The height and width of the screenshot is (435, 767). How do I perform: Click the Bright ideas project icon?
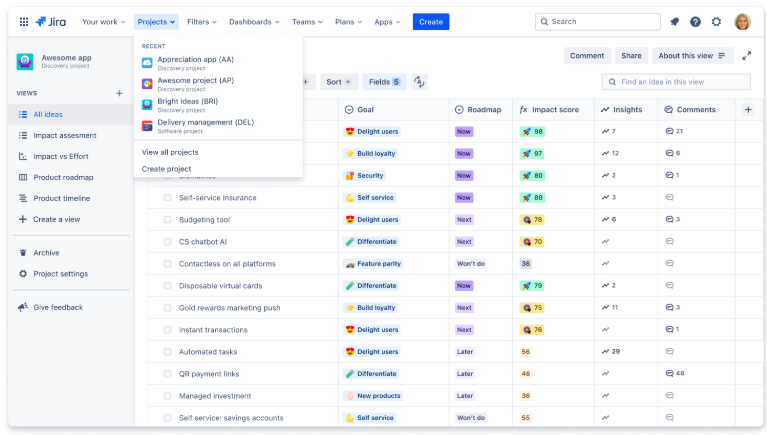coord(147,105)
